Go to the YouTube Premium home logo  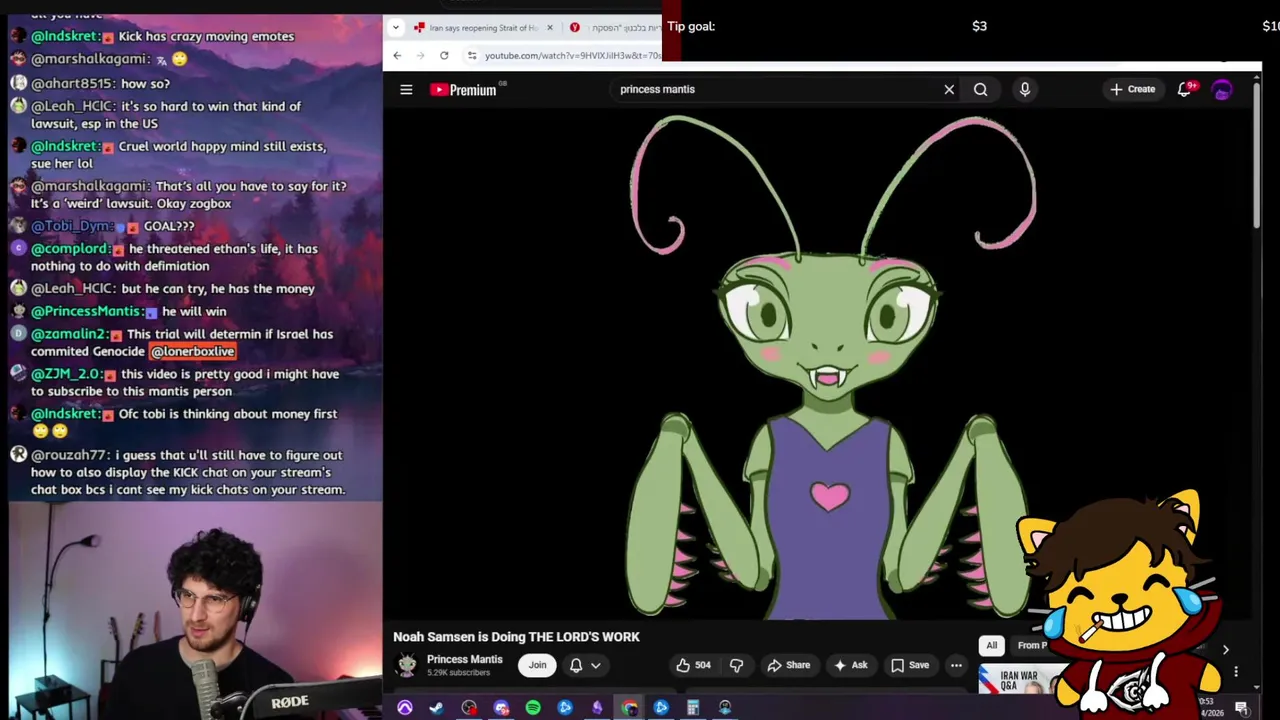tap(464, 90)
